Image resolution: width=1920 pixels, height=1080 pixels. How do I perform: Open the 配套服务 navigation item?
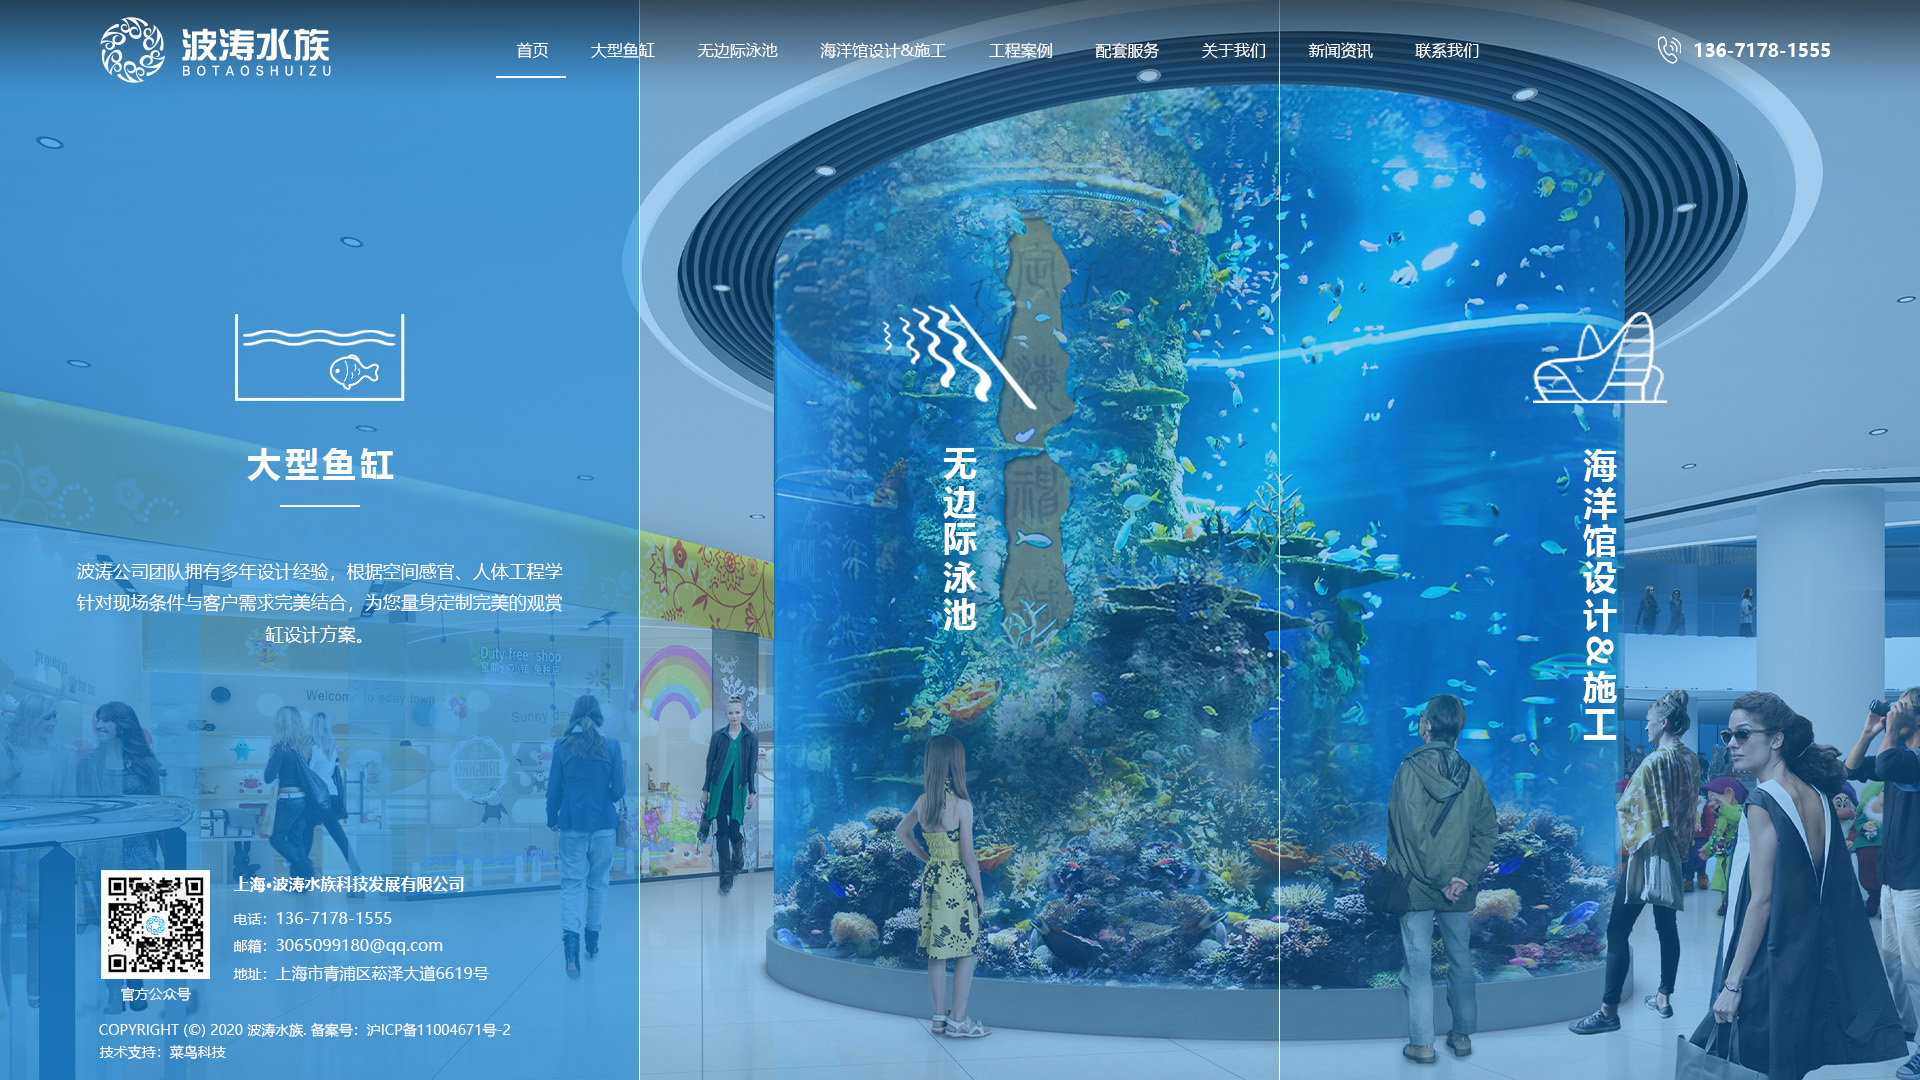click(x=1127, y=50)
